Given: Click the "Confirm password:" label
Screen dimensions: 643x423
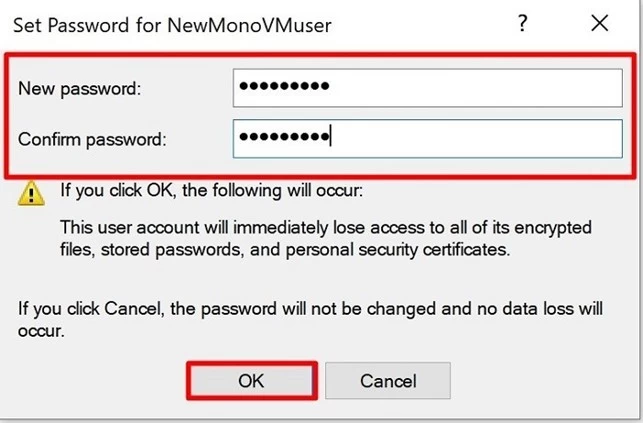Looking at the screenshot, I should click(92, 139).
